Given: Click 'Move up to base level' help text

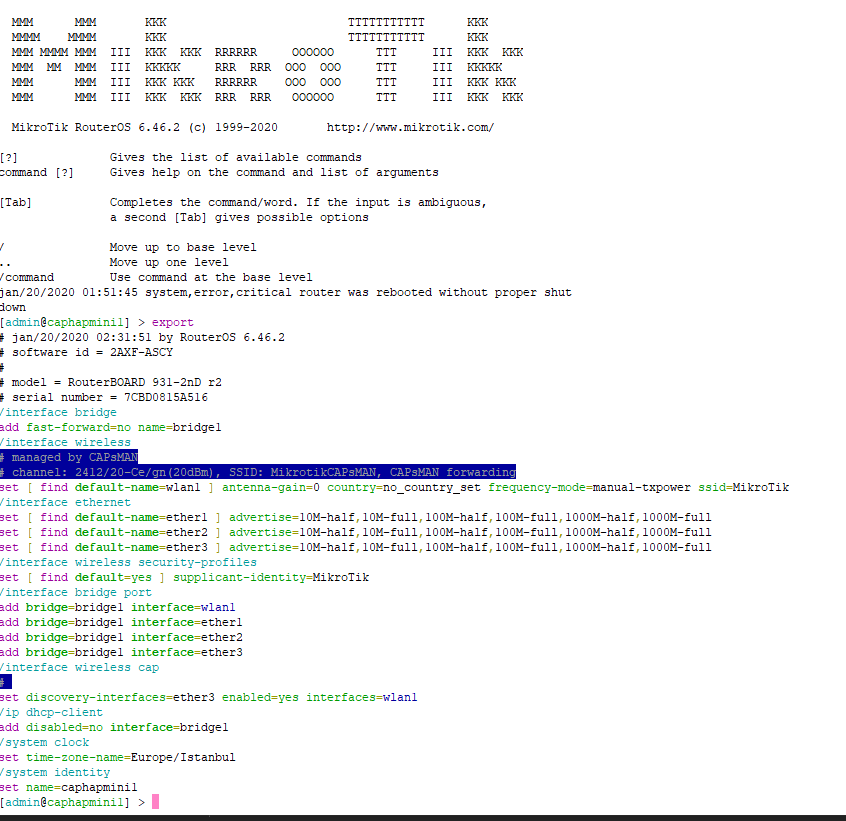Looking at the screenshot, I should click(183, 247).
